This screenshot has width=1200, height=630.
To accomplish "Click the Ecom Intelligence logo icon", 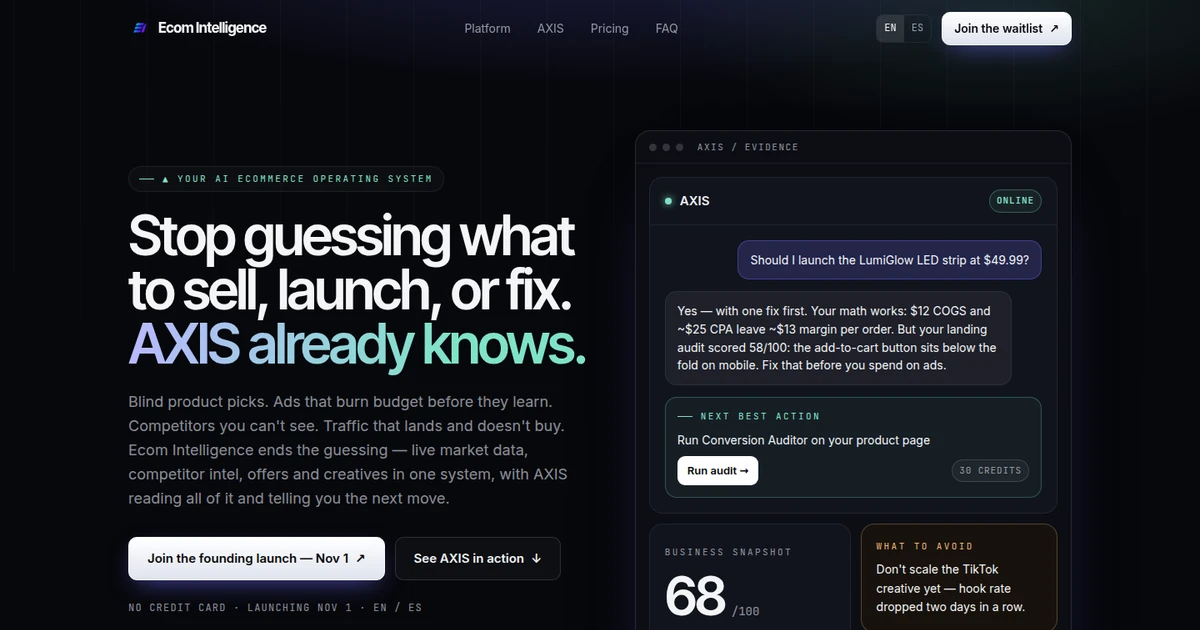I will [140, 28].
